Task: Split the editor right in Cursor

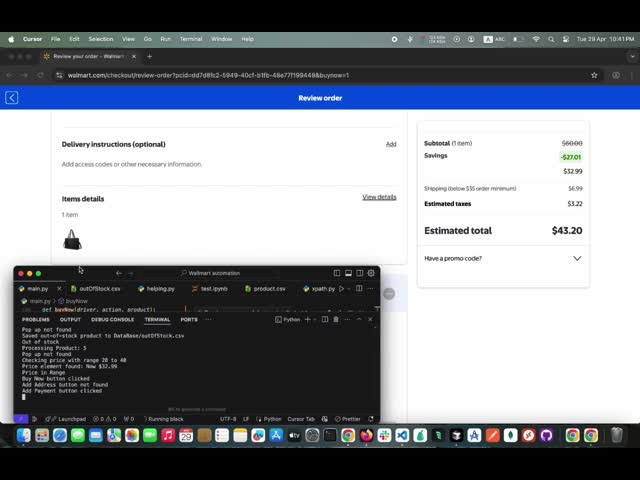Action: (x=359, y=289)
